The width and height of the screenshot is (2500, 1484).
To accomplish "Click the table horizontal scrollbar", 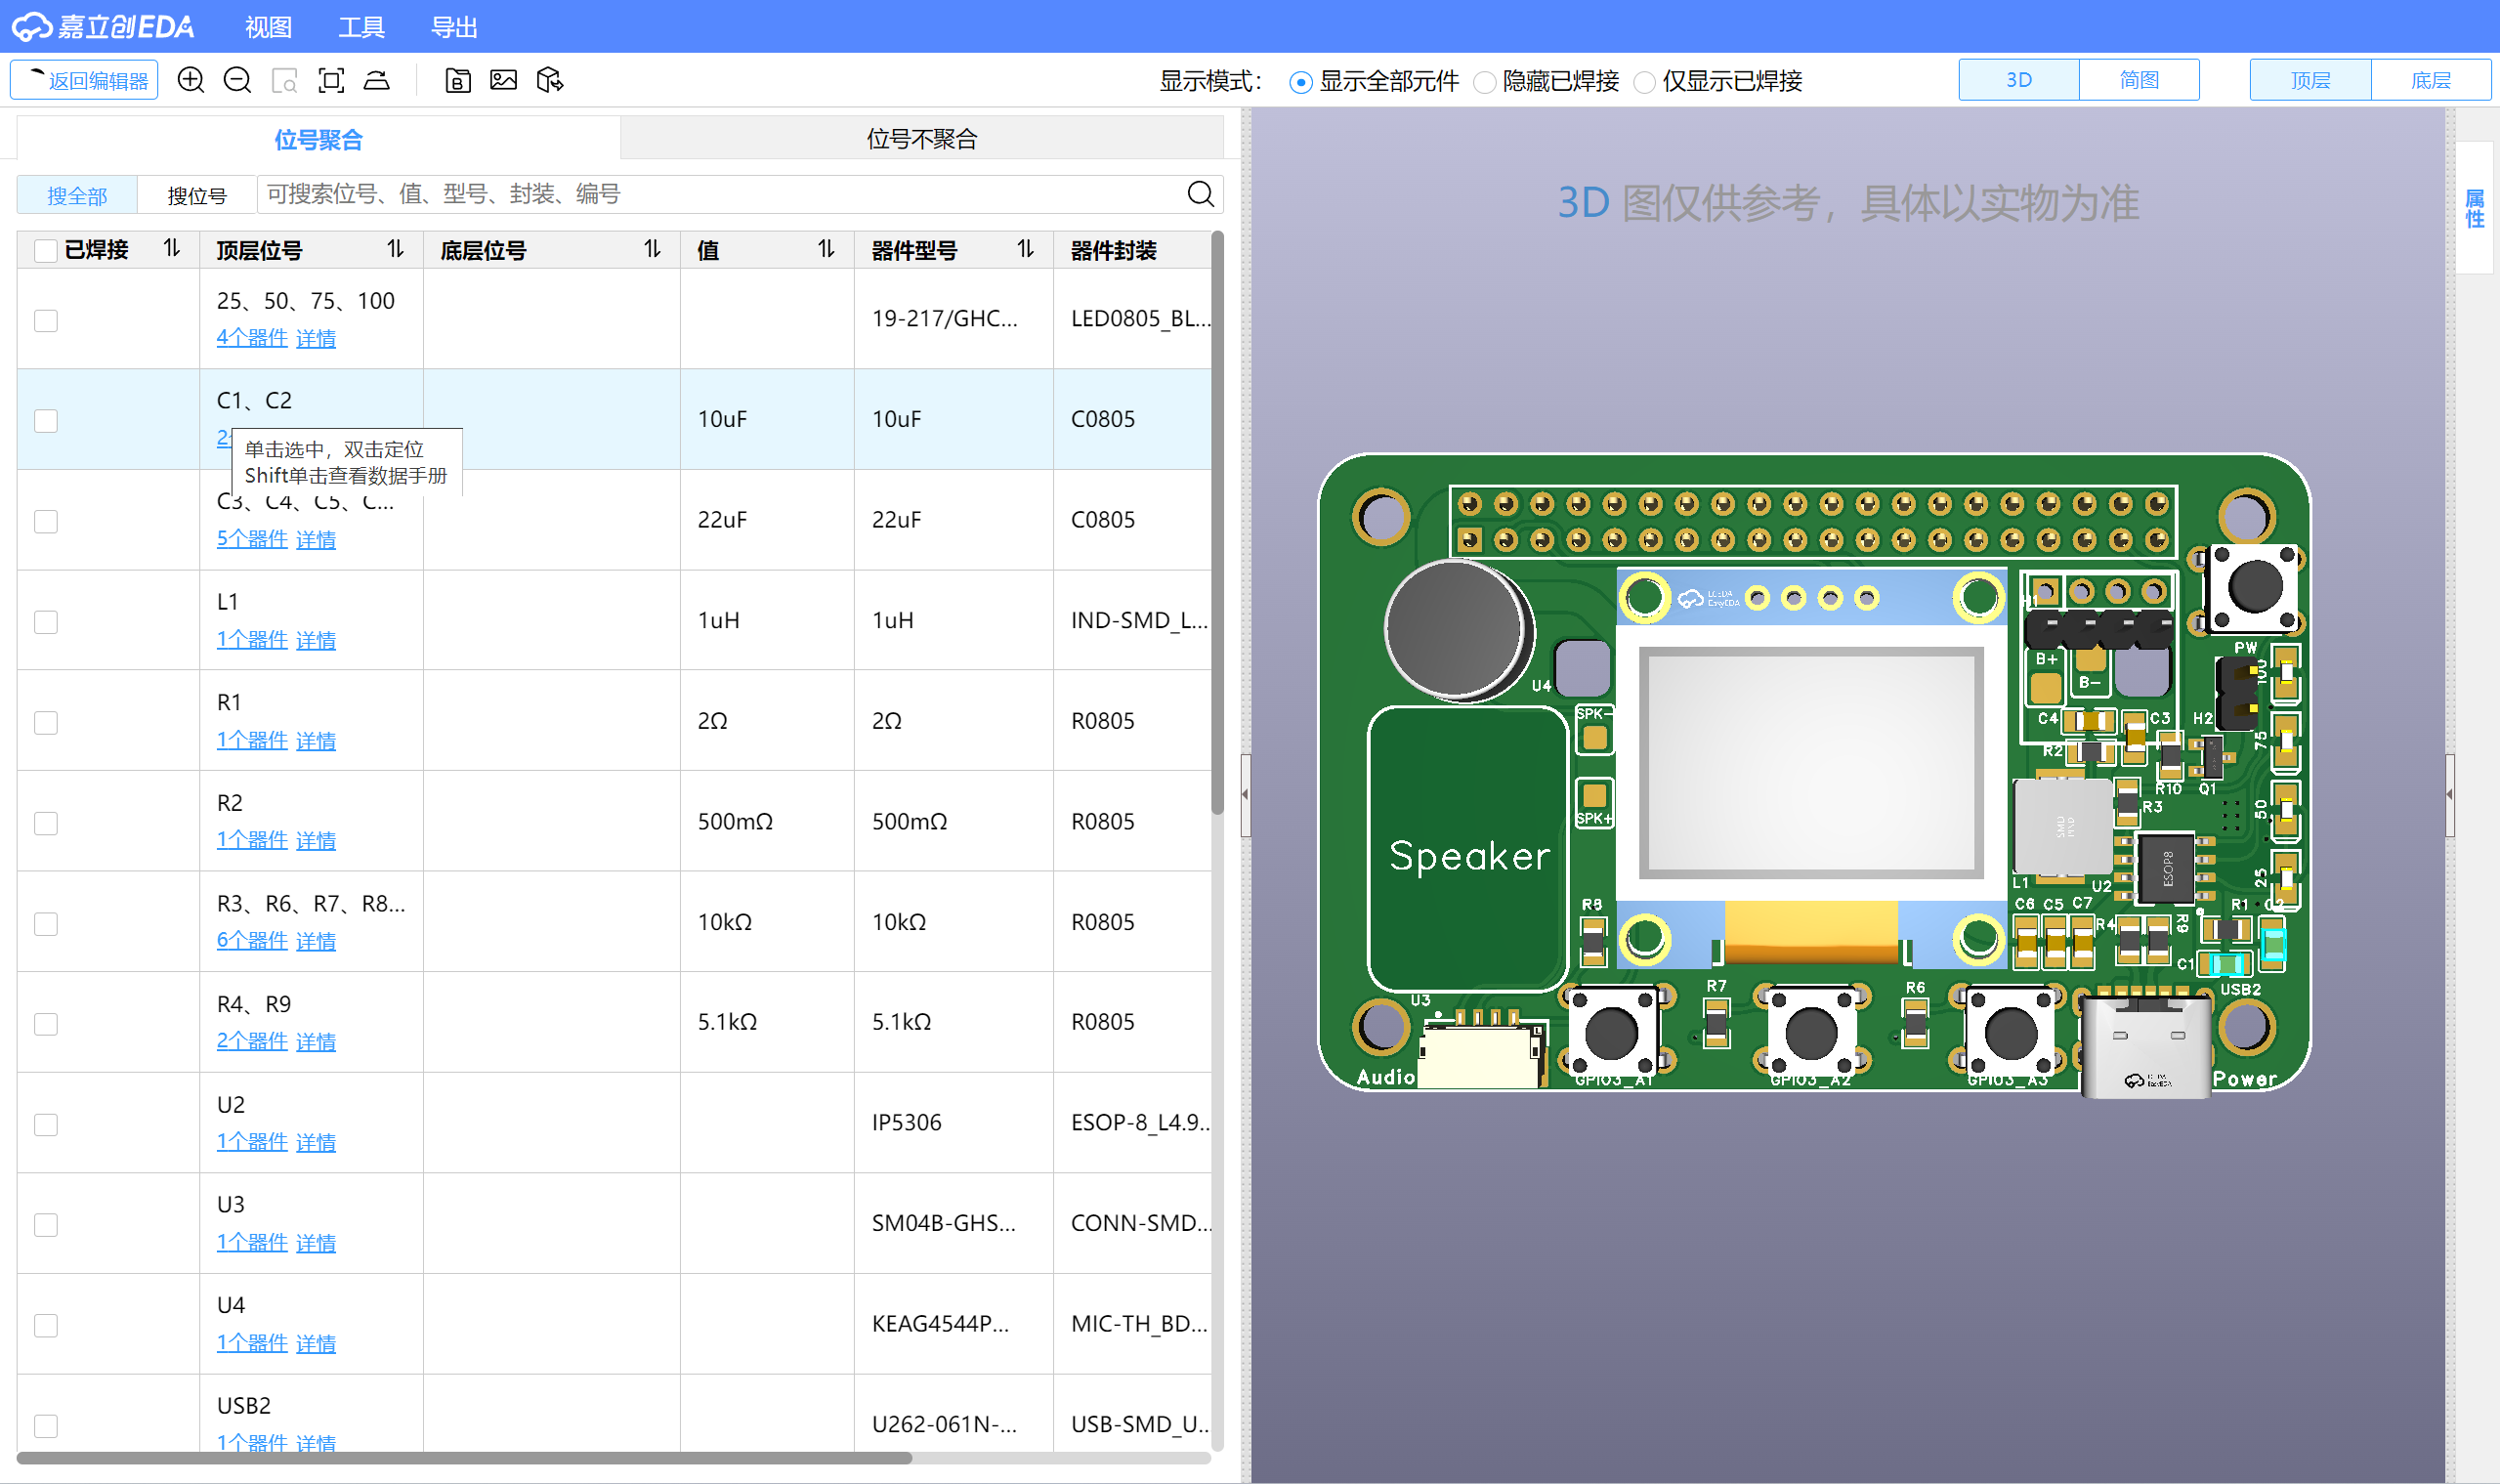I will [465, 1458].
